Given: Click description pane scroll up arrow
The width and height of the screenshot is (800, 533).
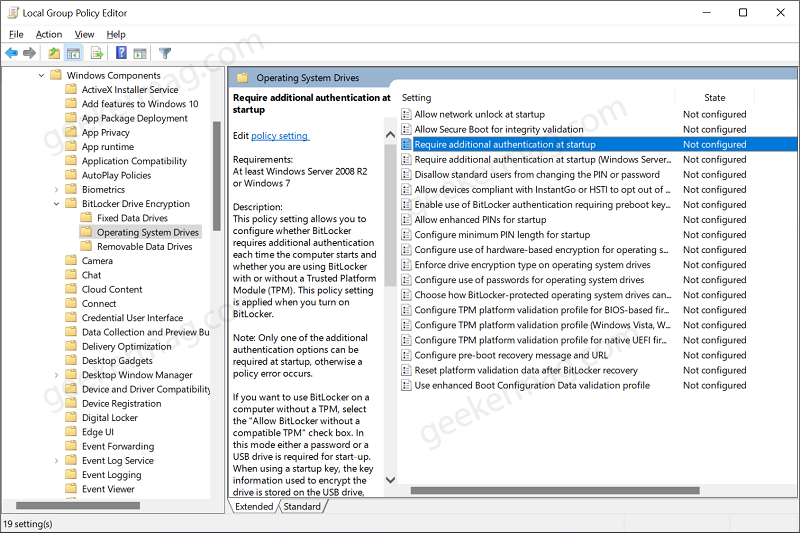Looking at the screenshot, I should 390,134.
